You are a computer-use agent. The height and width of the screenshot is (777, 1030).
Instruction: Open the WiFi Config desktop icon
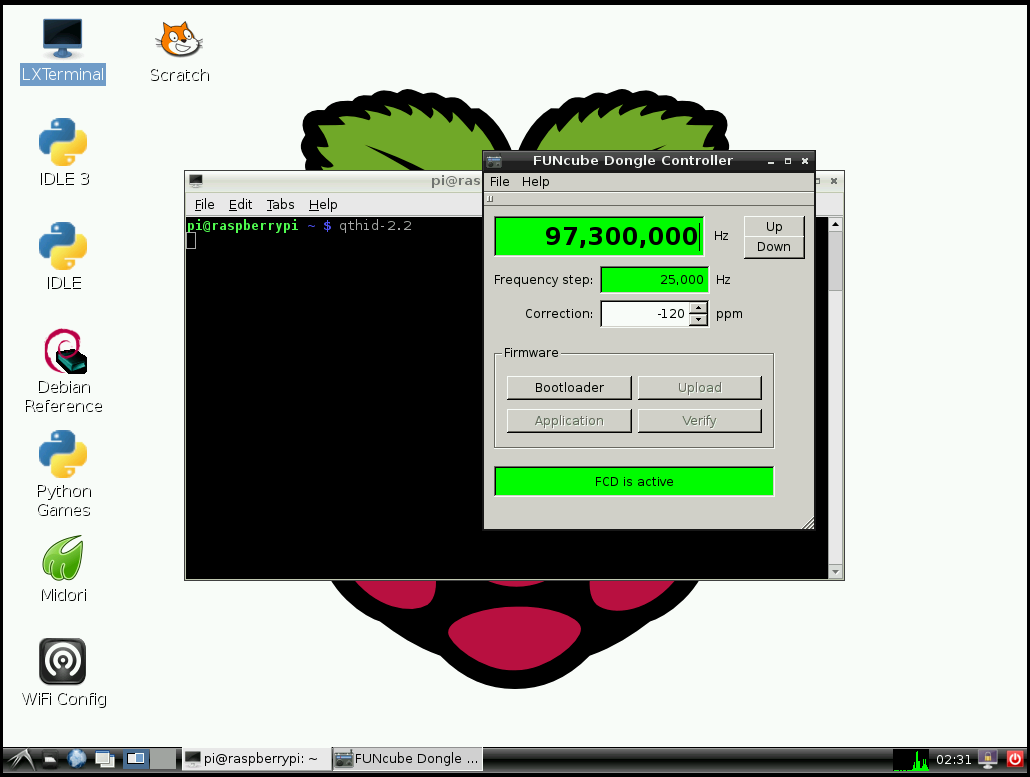63,672
